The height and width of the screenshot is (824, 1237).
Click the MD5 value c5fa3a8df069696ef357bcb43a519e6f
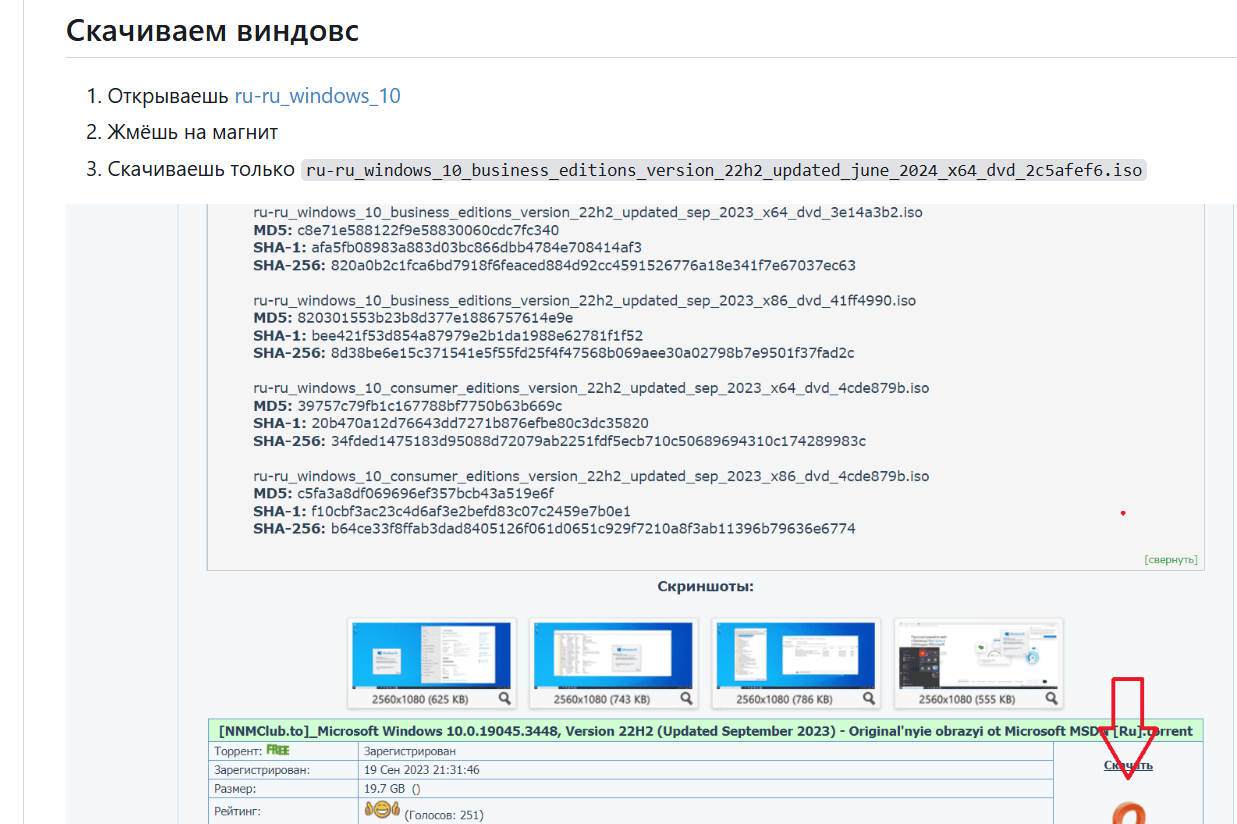tap(426, 493)
